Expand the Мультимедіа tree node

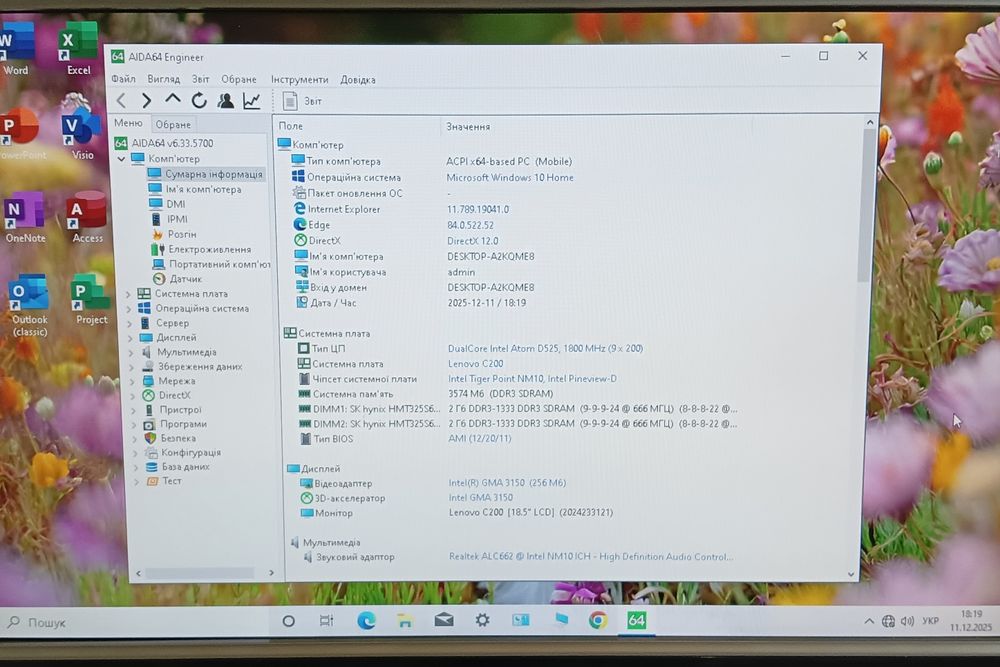point(131,352)
